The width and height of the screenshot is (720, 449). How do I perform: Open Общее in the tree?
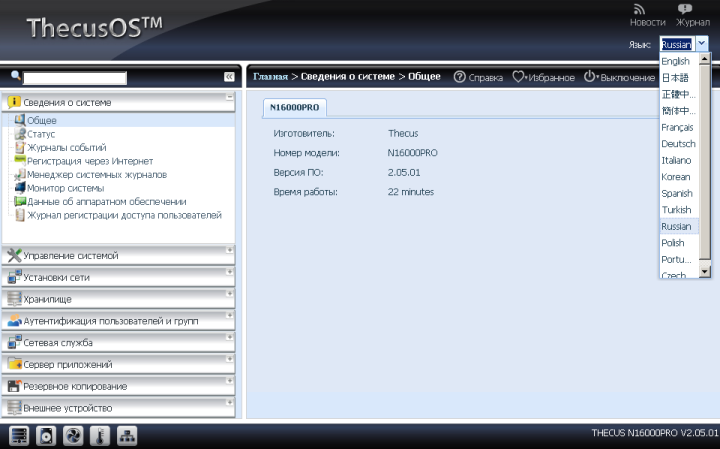(x=42, y=120)
